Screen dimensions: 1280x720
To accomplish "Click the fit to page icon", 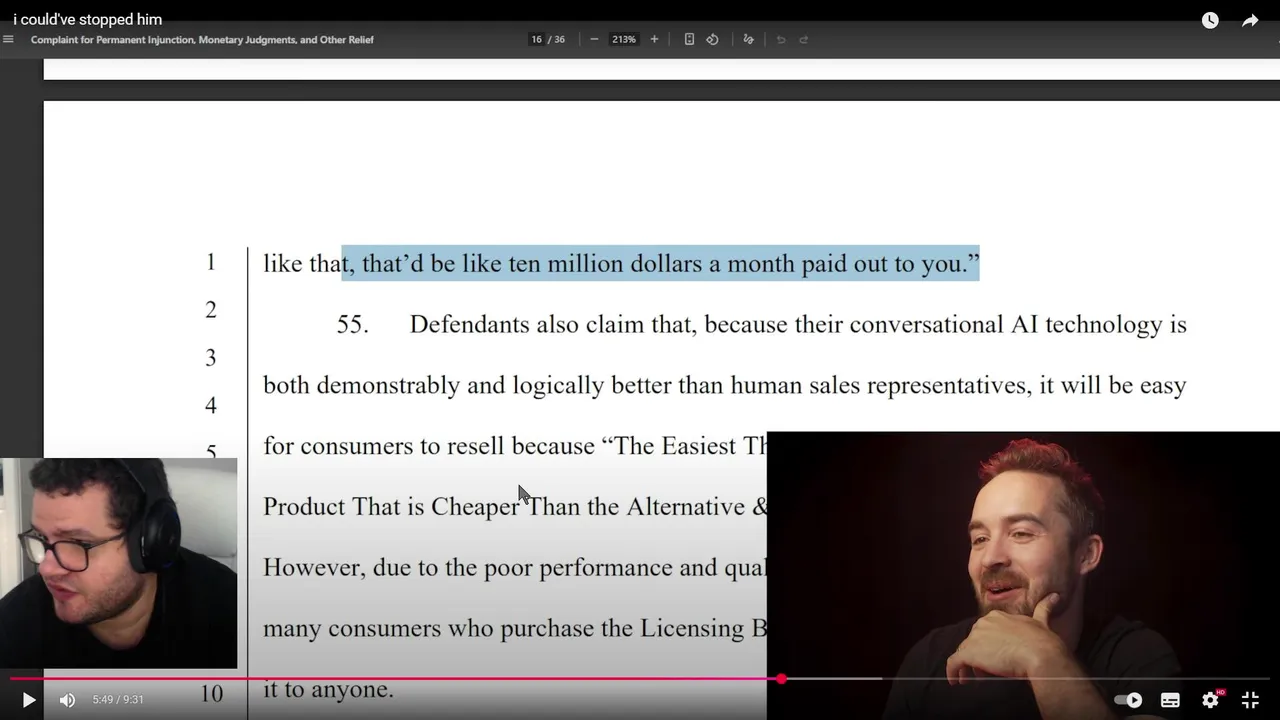I will (x=689, y=39).
